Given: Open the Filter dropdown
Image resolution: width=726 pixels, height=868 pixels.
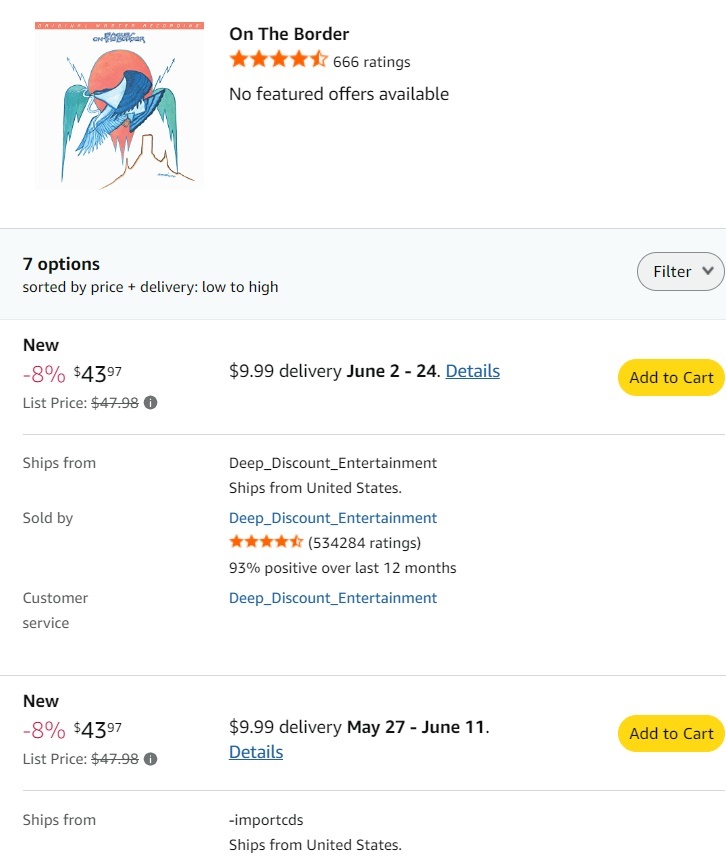Looking at the screenshot, I should [x=681, y=272].
